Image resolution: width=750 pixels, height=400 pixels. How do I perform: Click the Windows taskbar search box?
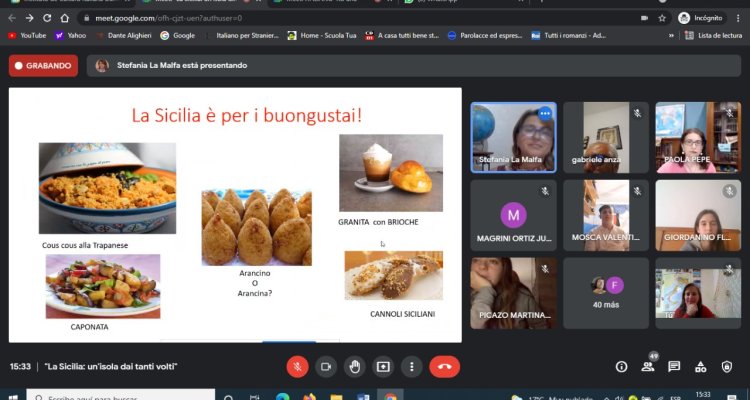coord(121,396)
